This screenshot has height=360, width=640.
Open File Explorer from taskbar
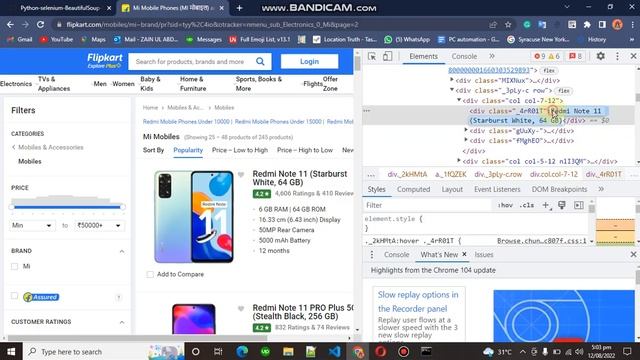(x=288, y=351)
